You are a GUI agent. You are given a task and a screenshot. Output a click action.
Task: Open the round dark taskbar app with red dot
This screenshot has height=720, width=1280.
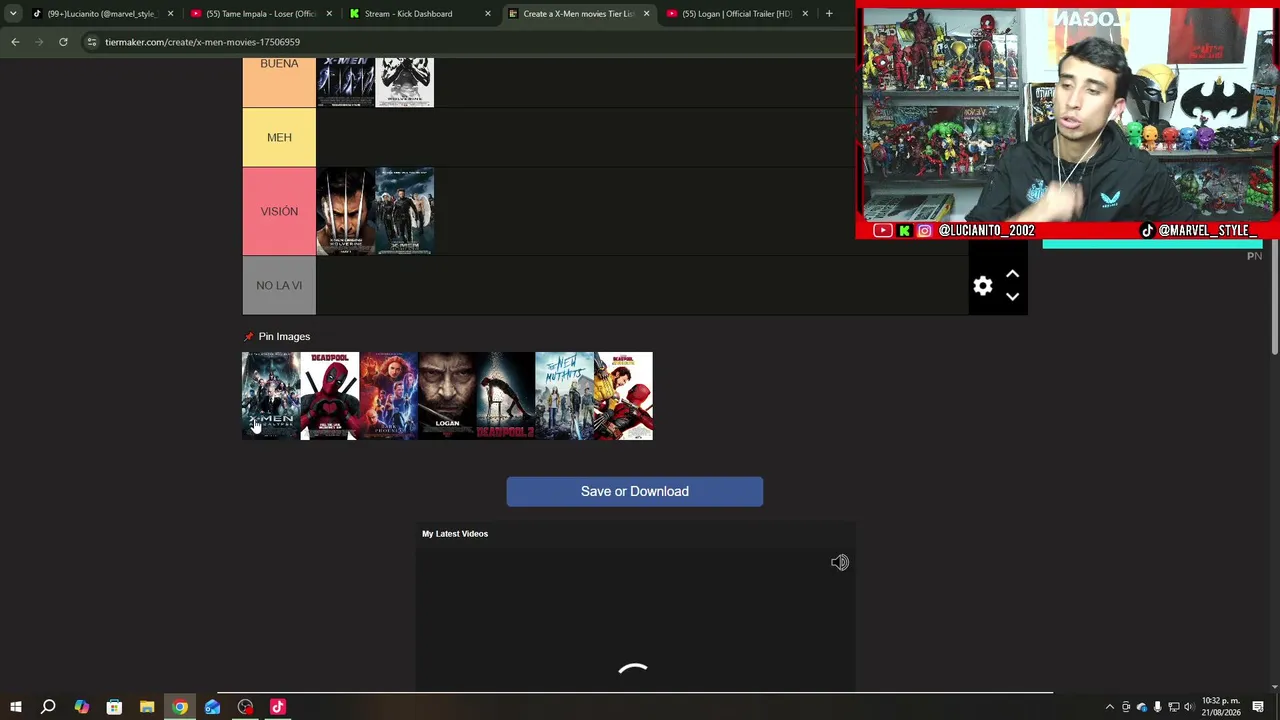pyautogui.click(x=245, y=707)
